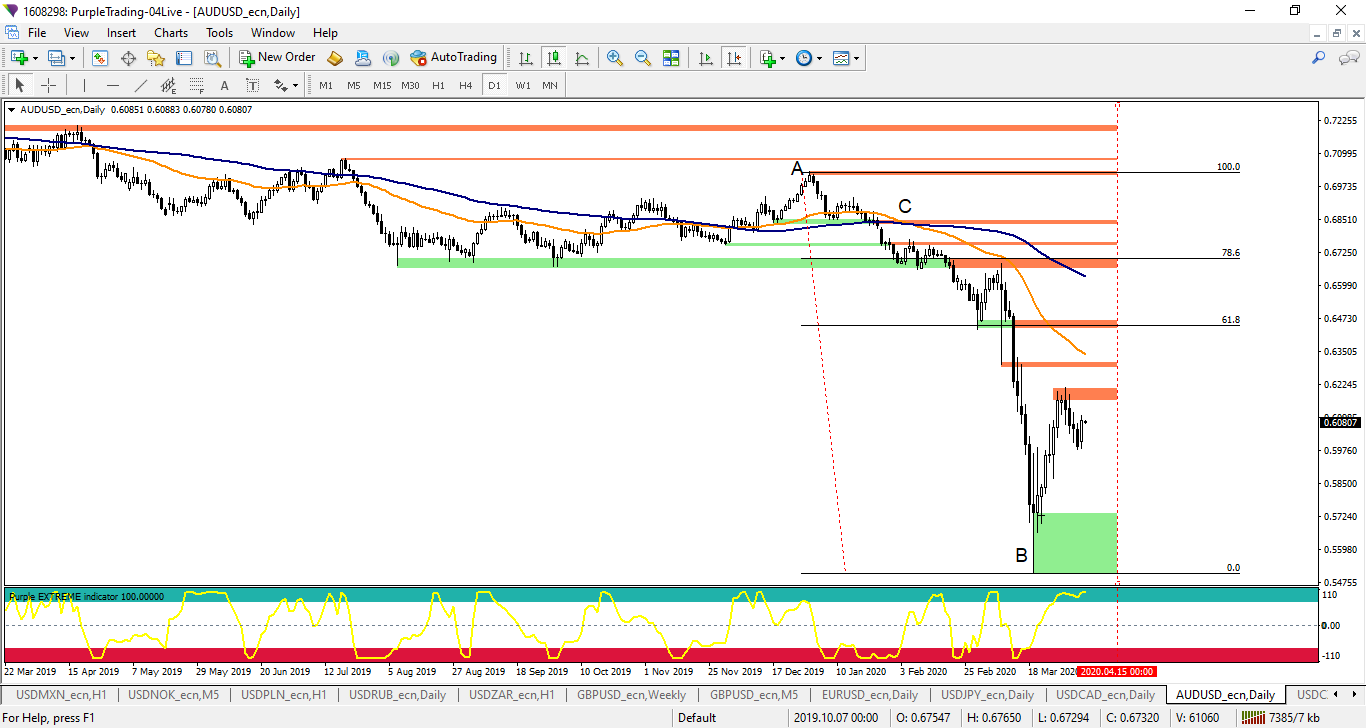Open the Profiles icon
1366x728 pixels.
[56, 58]
